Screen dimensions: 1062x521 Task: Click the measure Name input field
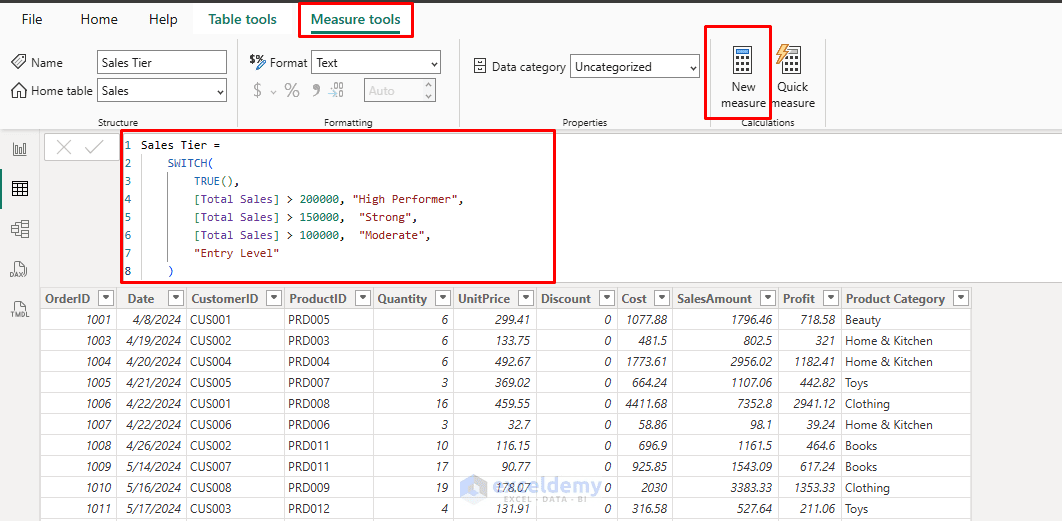tap(162, 62)
